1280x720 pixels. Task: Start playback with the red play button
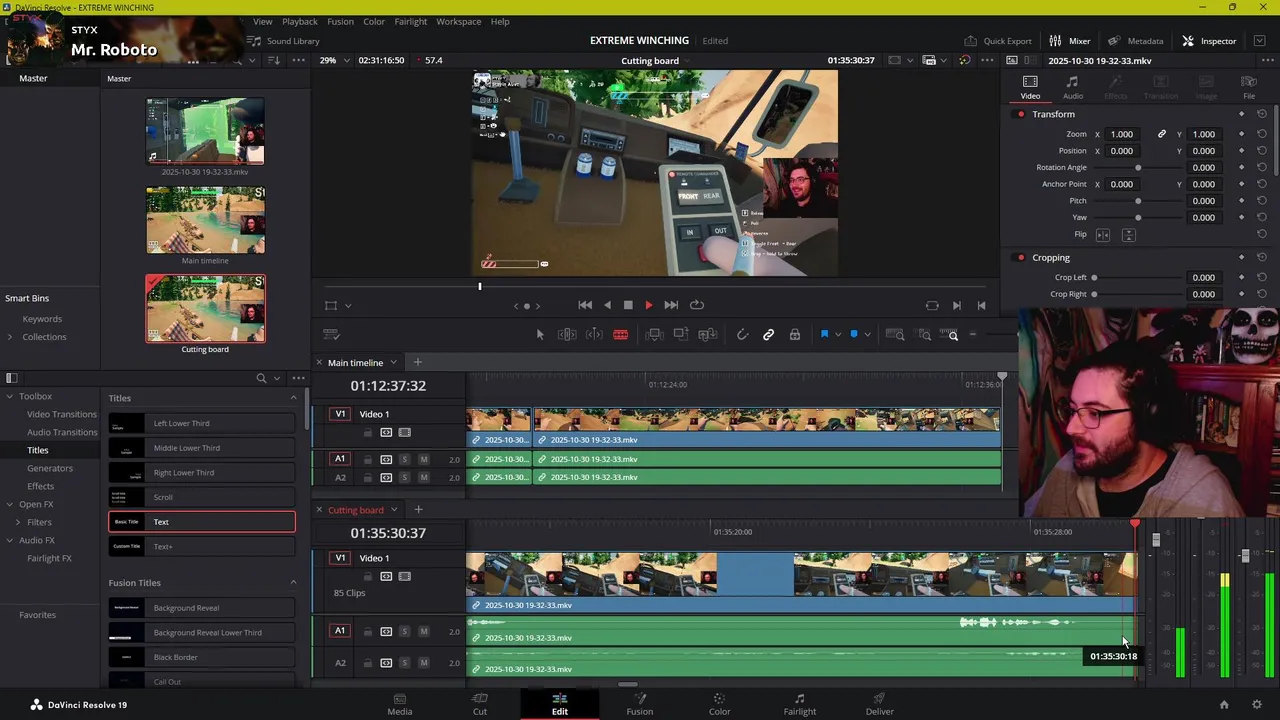648,305
